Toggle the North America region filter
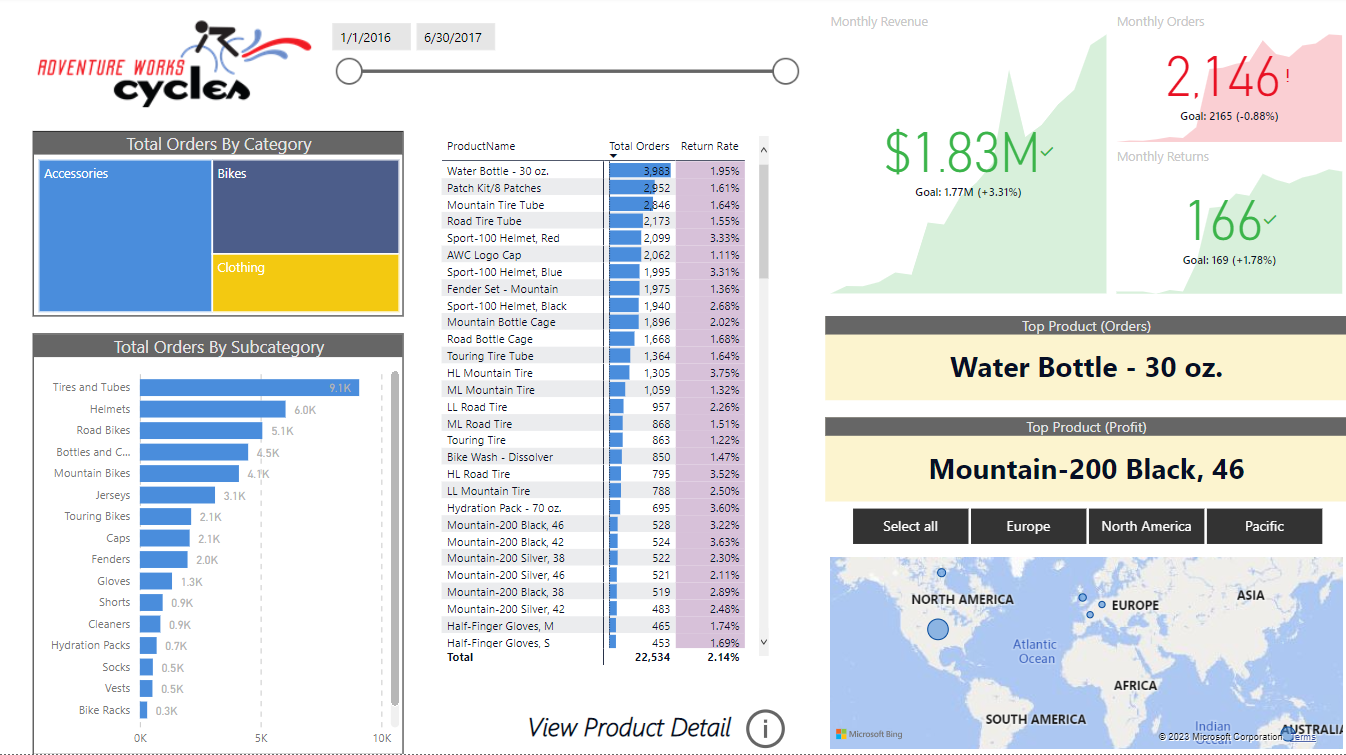1346x755 pixels. click(1146, 526)
